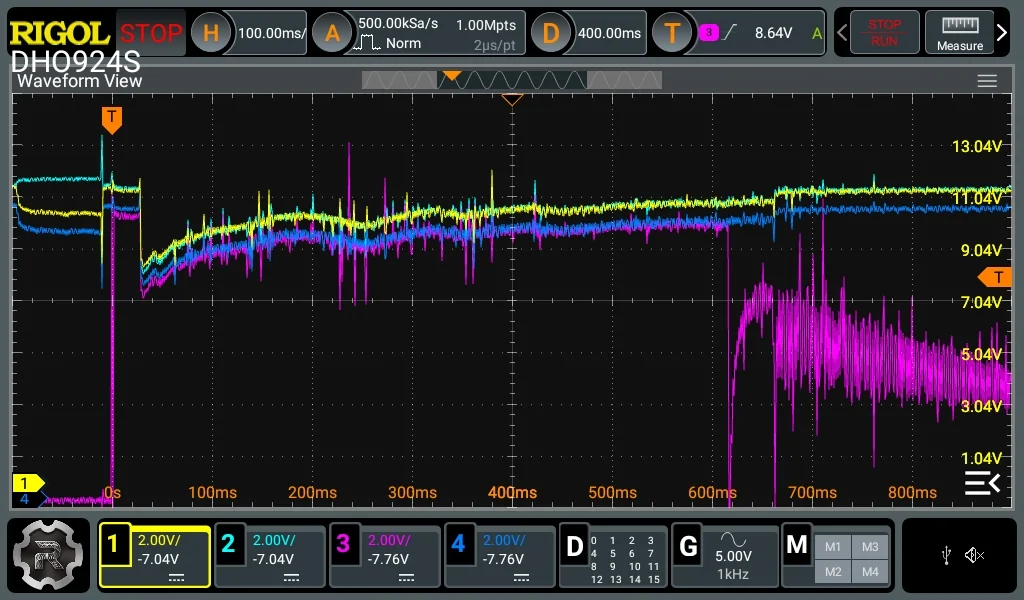Open the Acquisition (A) settings menu
This screenshot has height=600, width=1024.
(x=332, y=33)
